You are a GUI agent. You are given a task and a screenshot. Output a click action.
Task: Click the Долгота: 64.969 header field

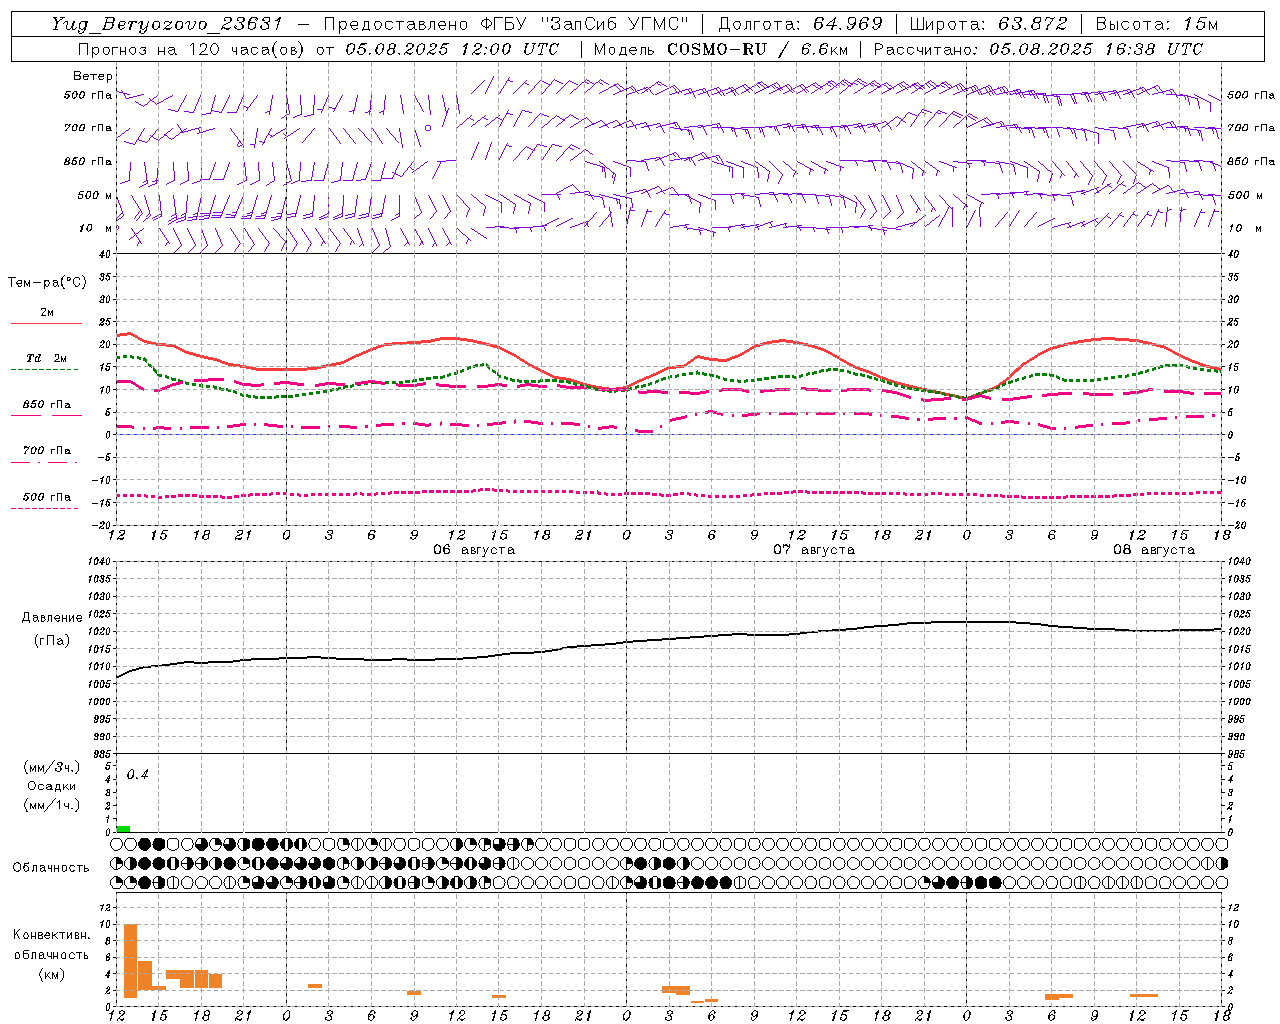(801, 24)
